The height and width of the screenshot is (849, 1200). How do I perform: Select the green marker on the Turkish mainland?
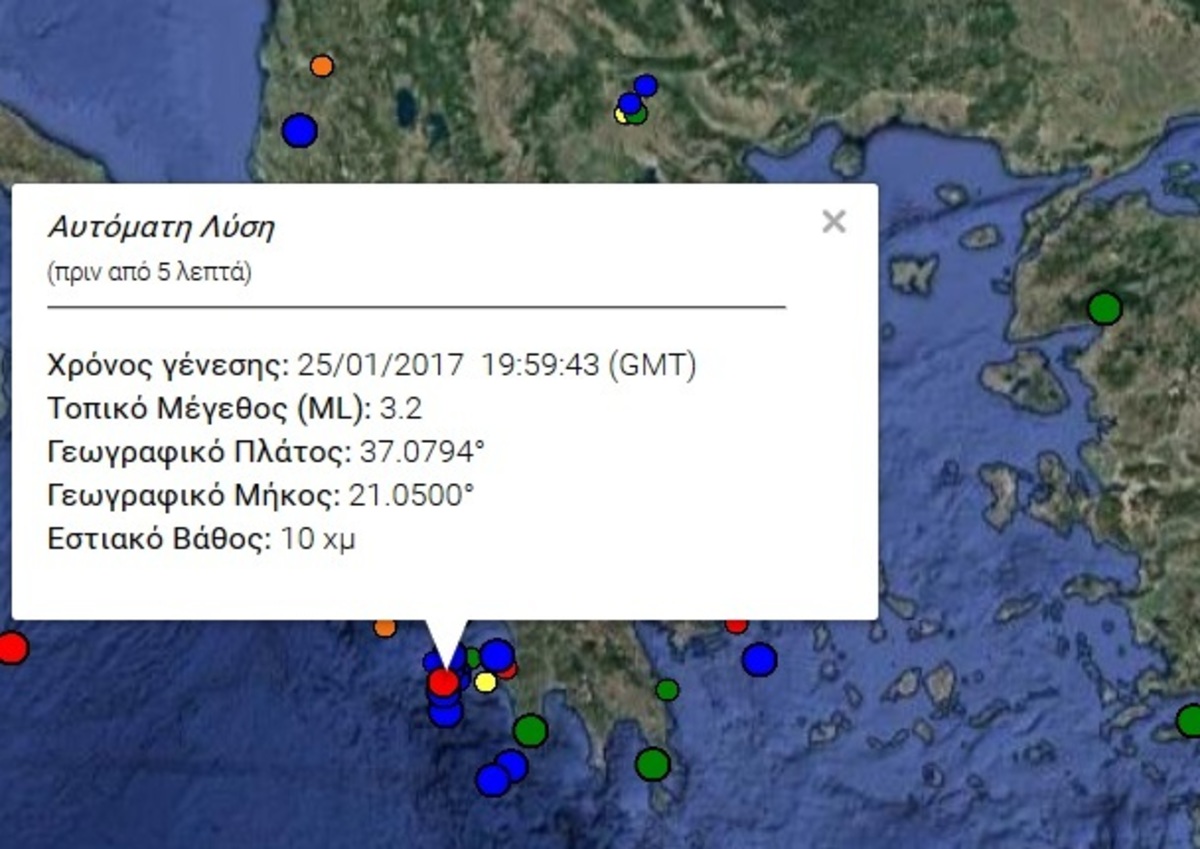pos(1104,308)
